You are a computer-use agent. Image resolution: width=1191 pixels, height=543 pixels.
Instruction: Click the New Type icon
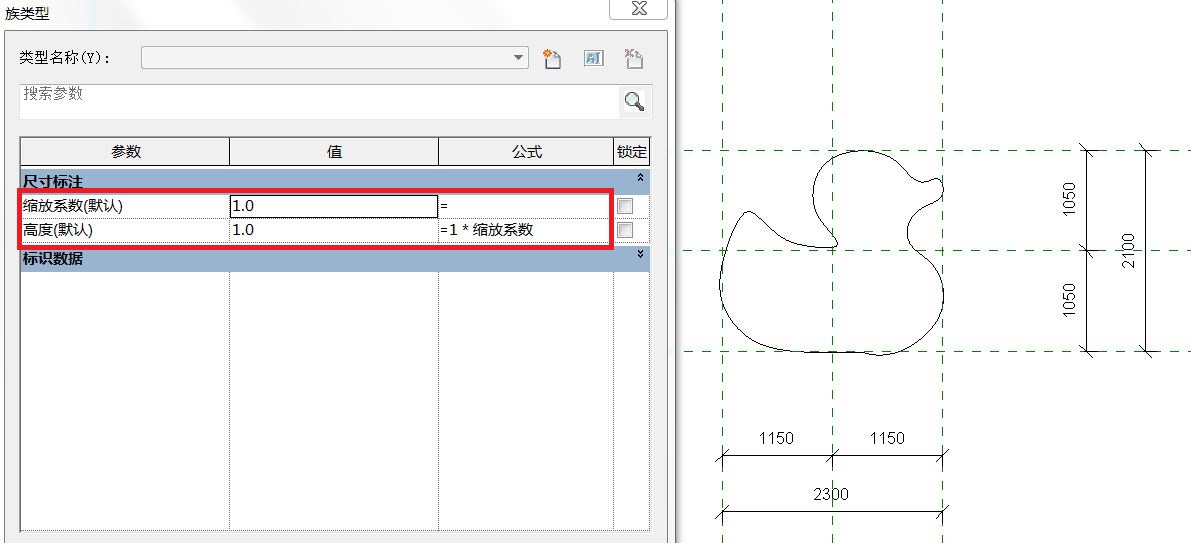pos(552,58)
